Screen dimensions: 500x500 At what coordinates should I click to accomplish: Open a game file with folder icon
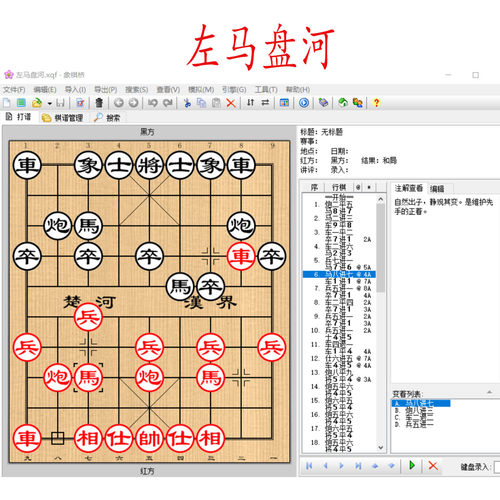(x=37, y=103)
